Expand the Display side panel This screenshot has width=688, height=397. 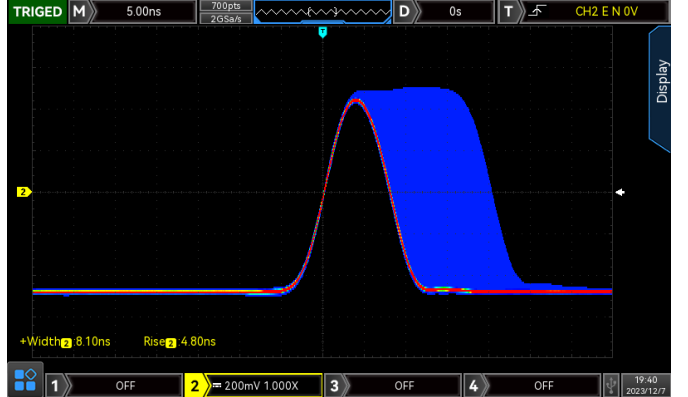[x=660, y=88]
